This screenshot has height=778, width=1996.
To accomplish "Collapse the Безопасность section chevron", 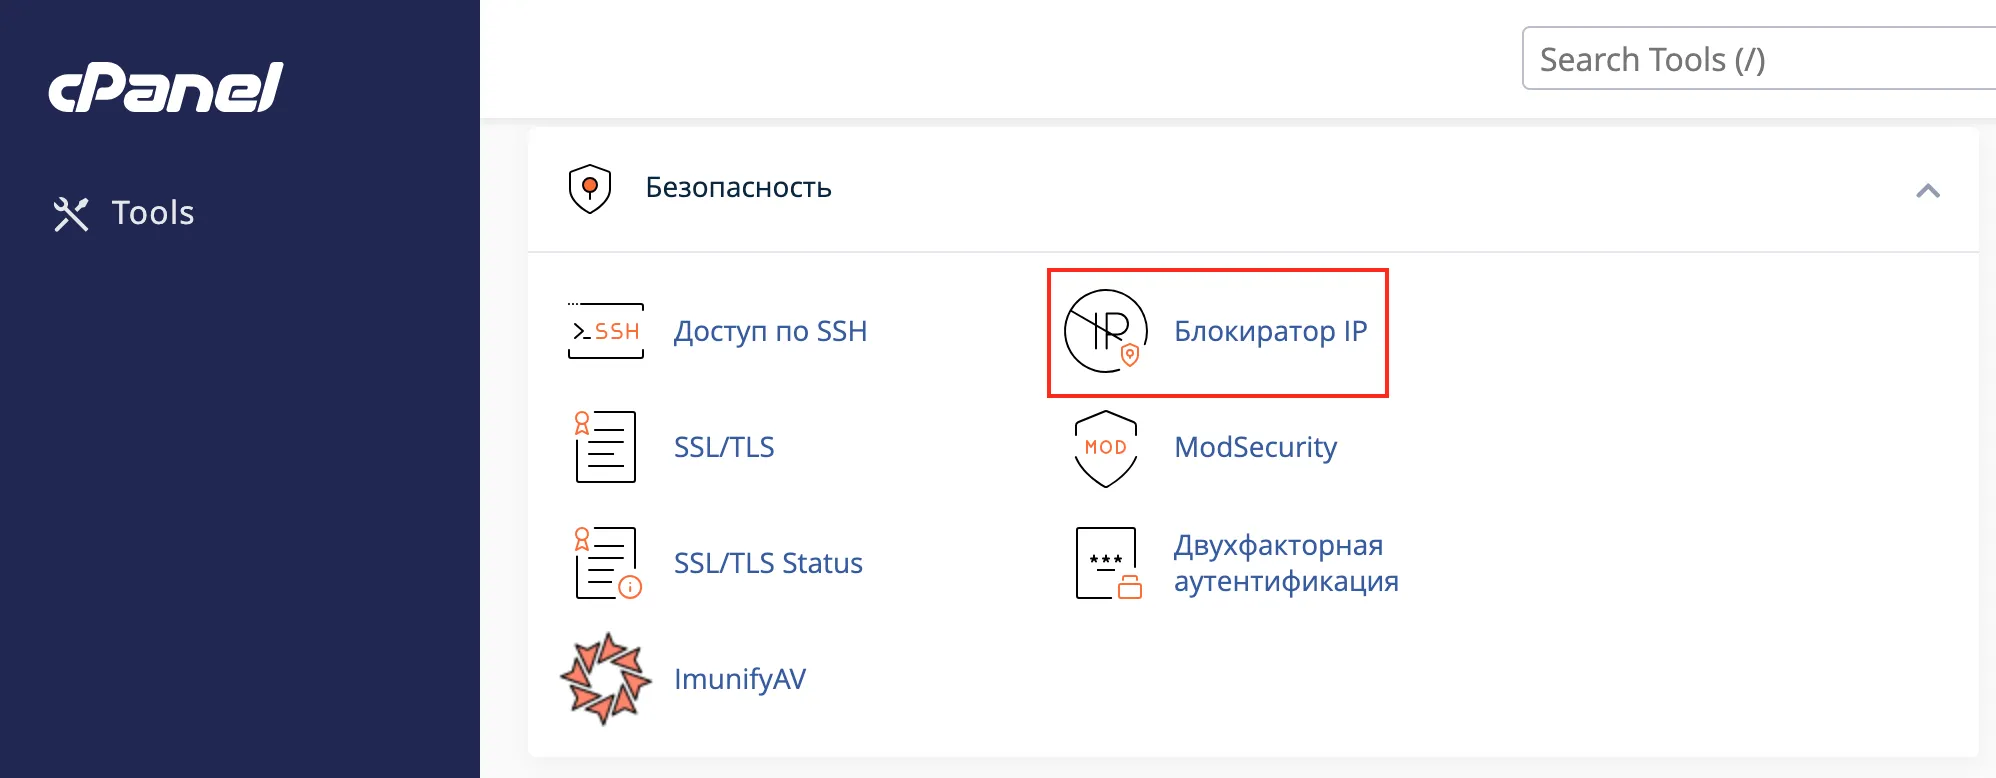I will 1927,190.
